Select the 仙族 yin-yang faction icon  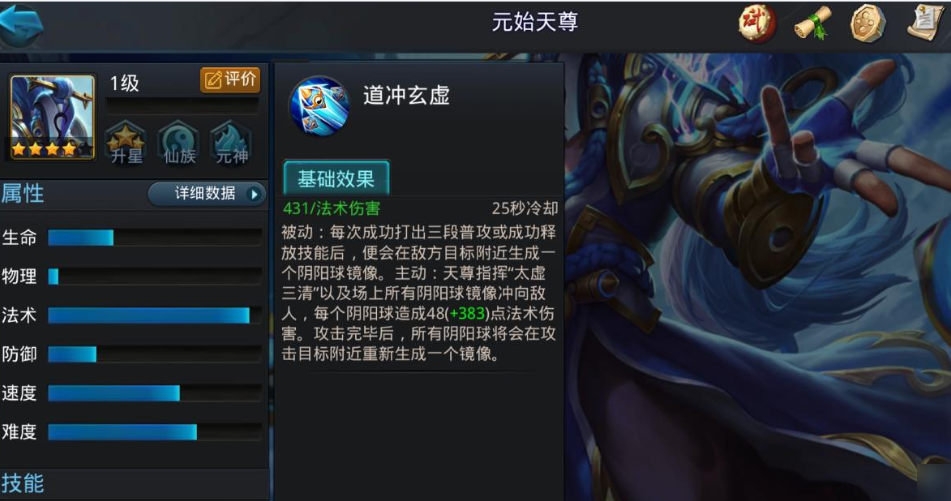179,143
